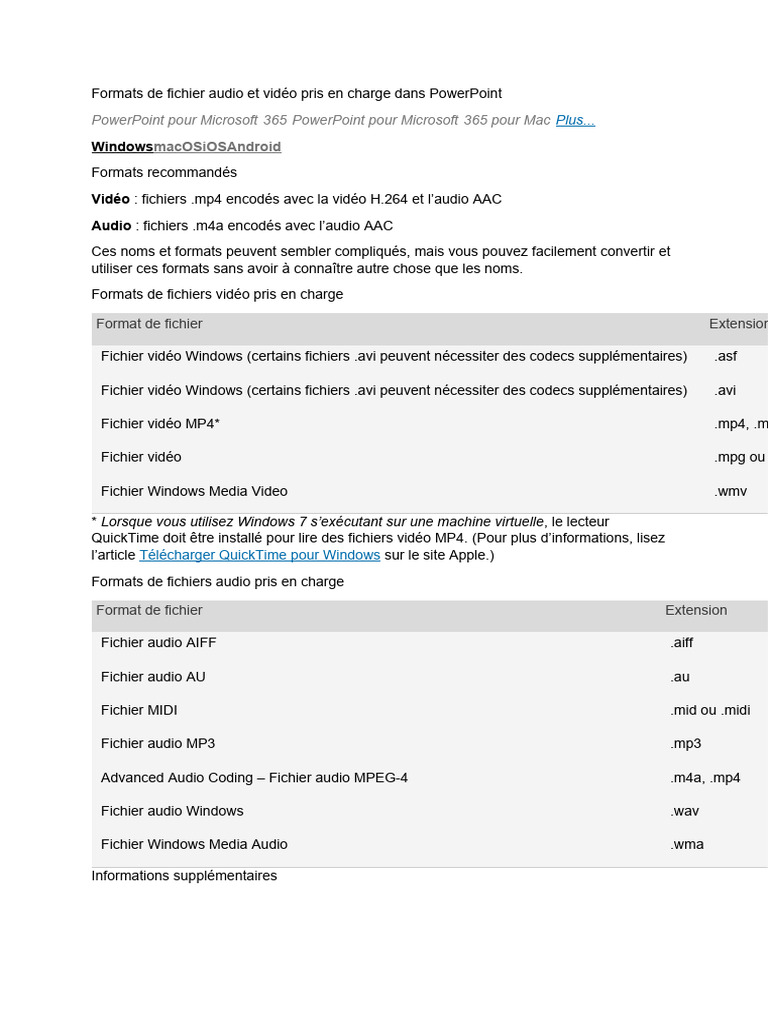Select the "Fichier Windows Media Audio" row

(194, 844)
